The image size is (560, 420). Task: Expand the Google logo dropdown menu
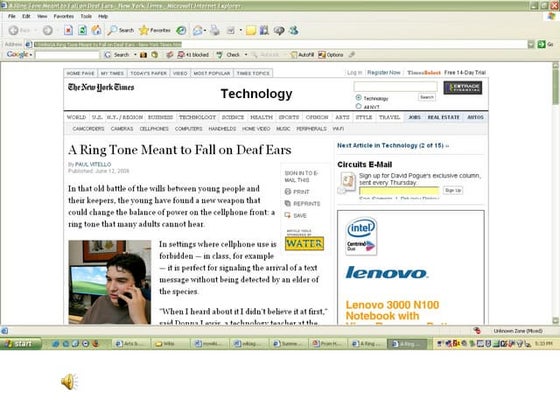point(31,55)
